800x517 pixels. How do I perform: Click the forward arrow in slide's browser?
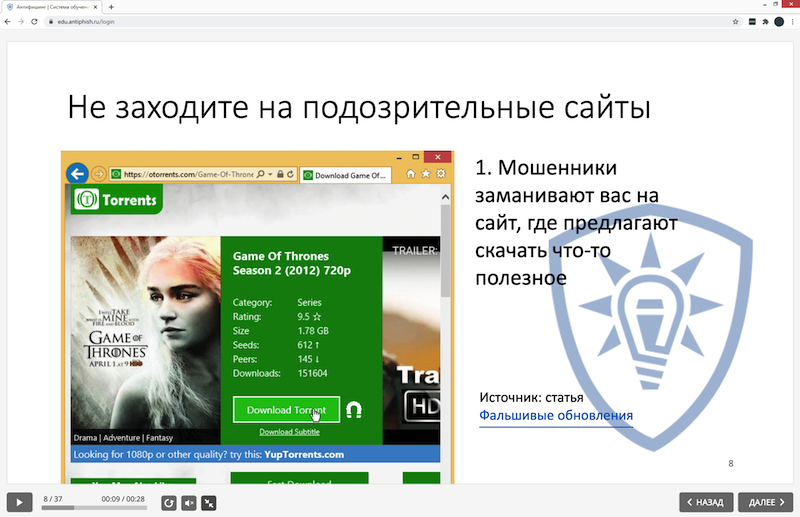click(98, 174)
